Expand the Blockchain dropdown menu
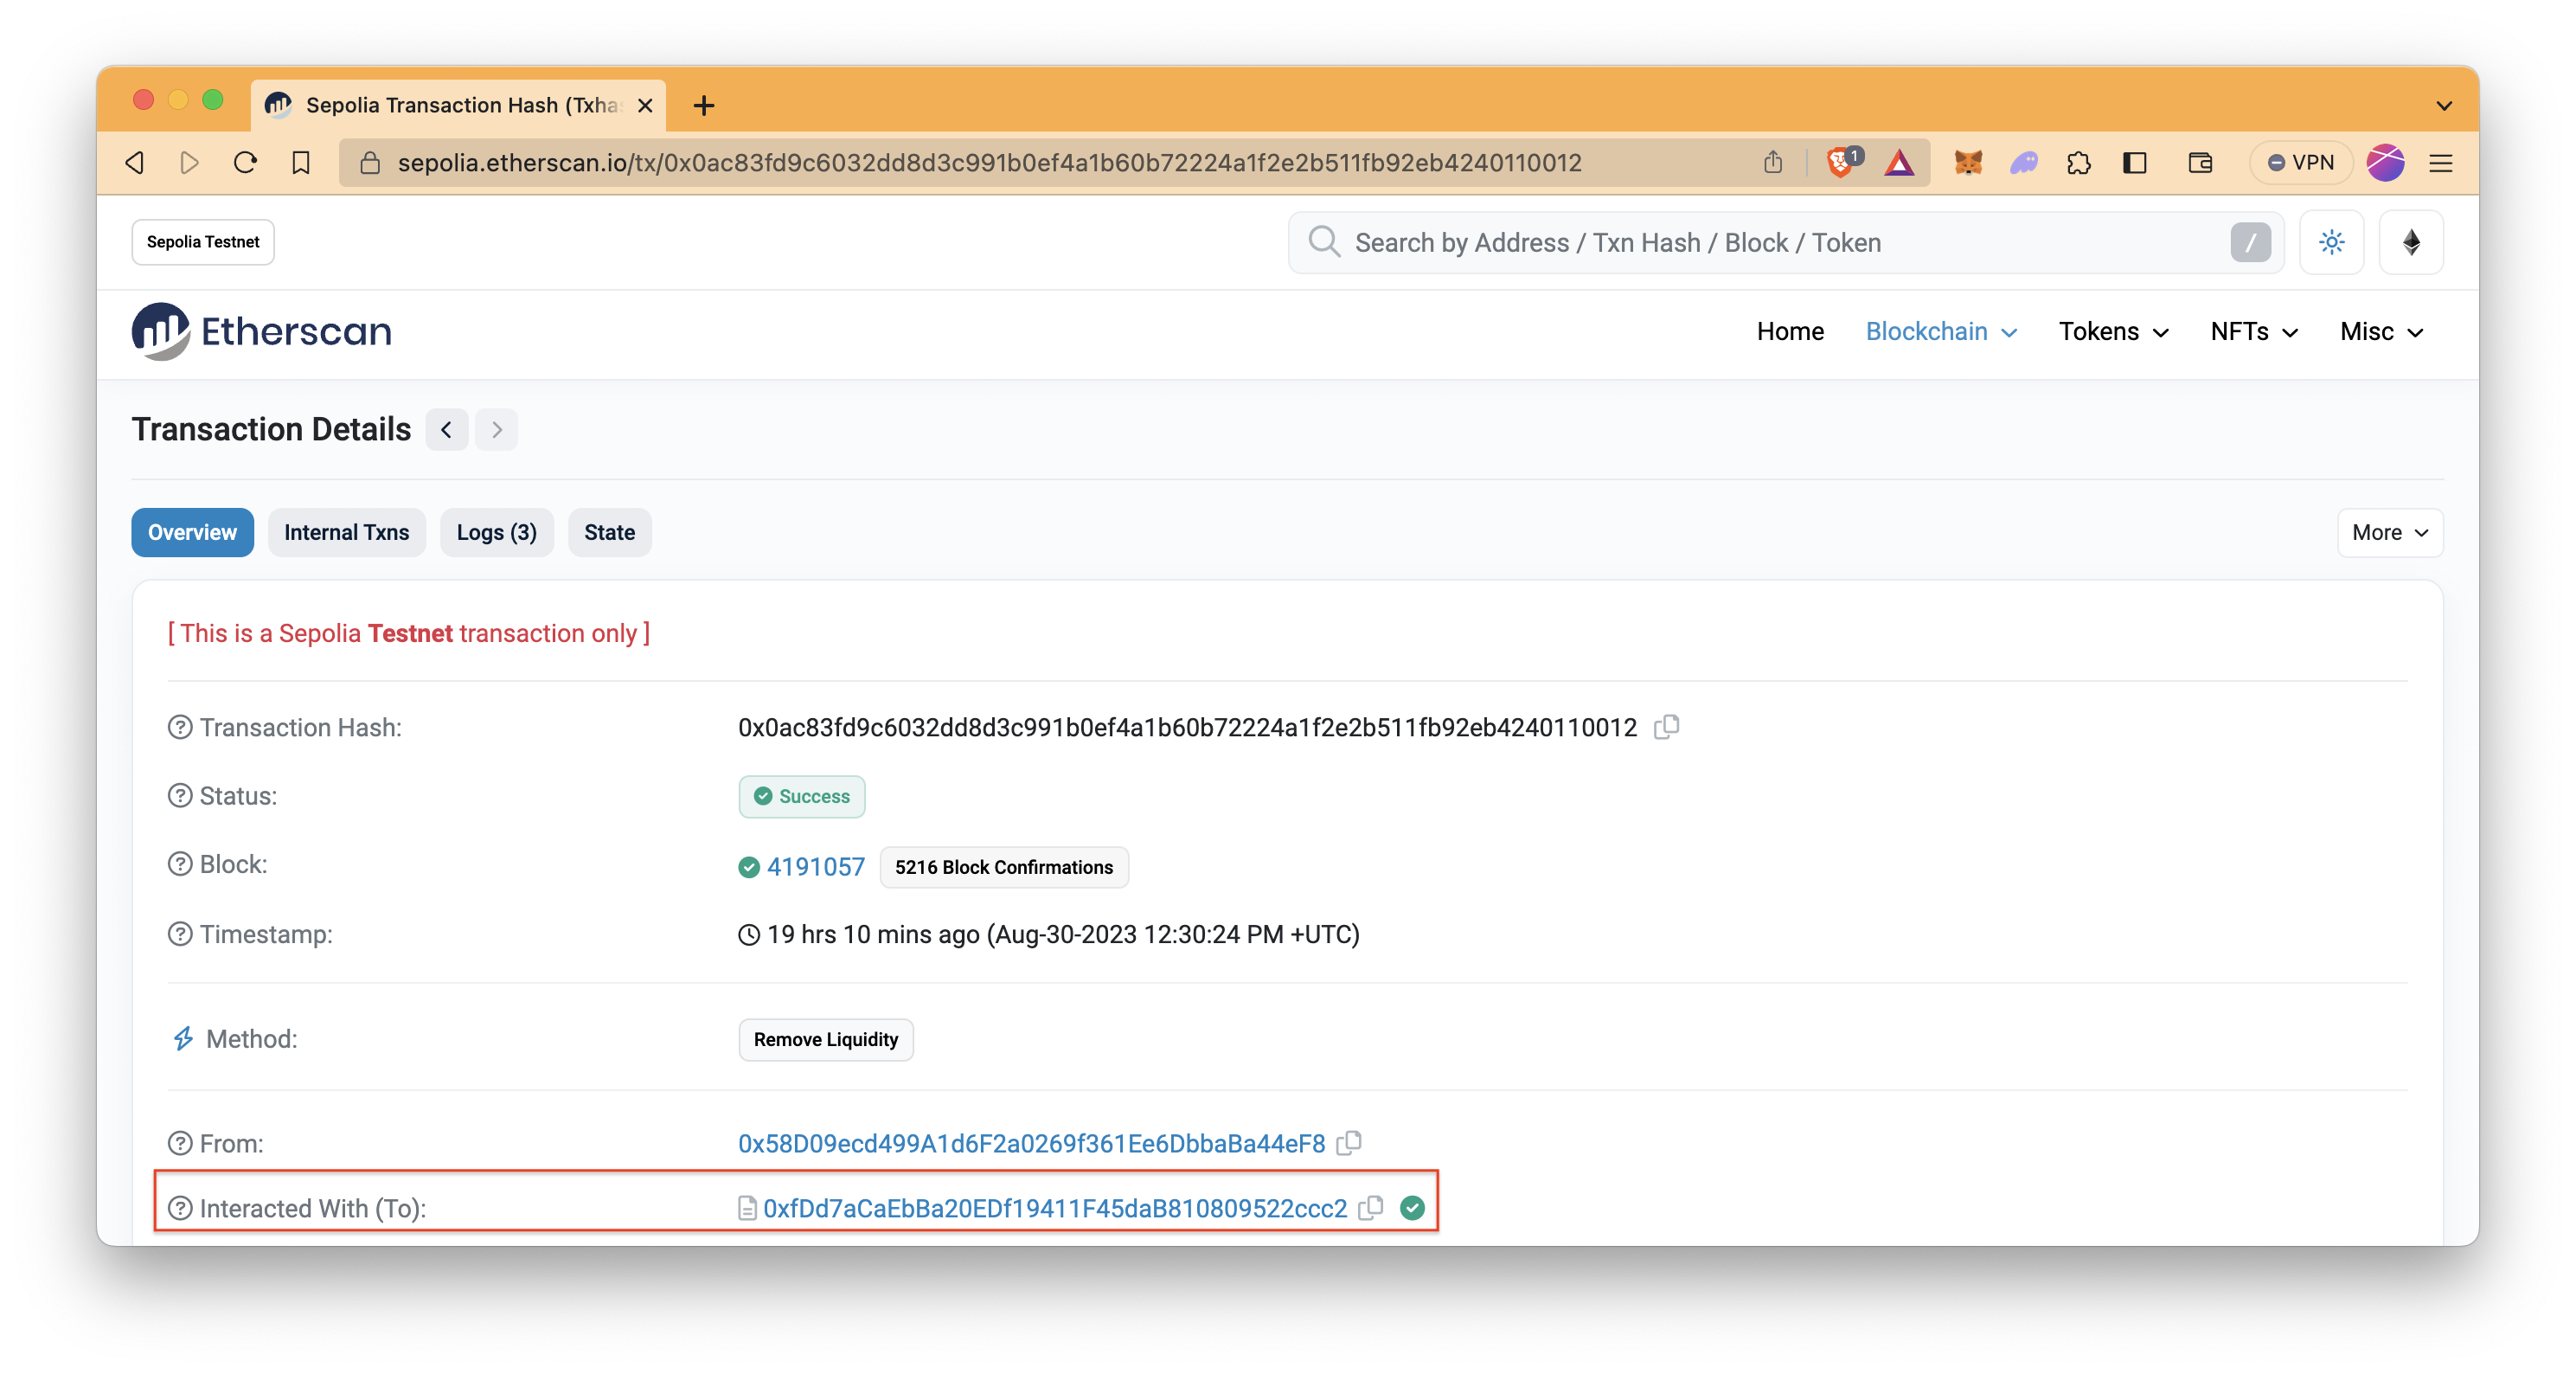The width and height of the screenshot is (2576, 1374). [1941, 332]
